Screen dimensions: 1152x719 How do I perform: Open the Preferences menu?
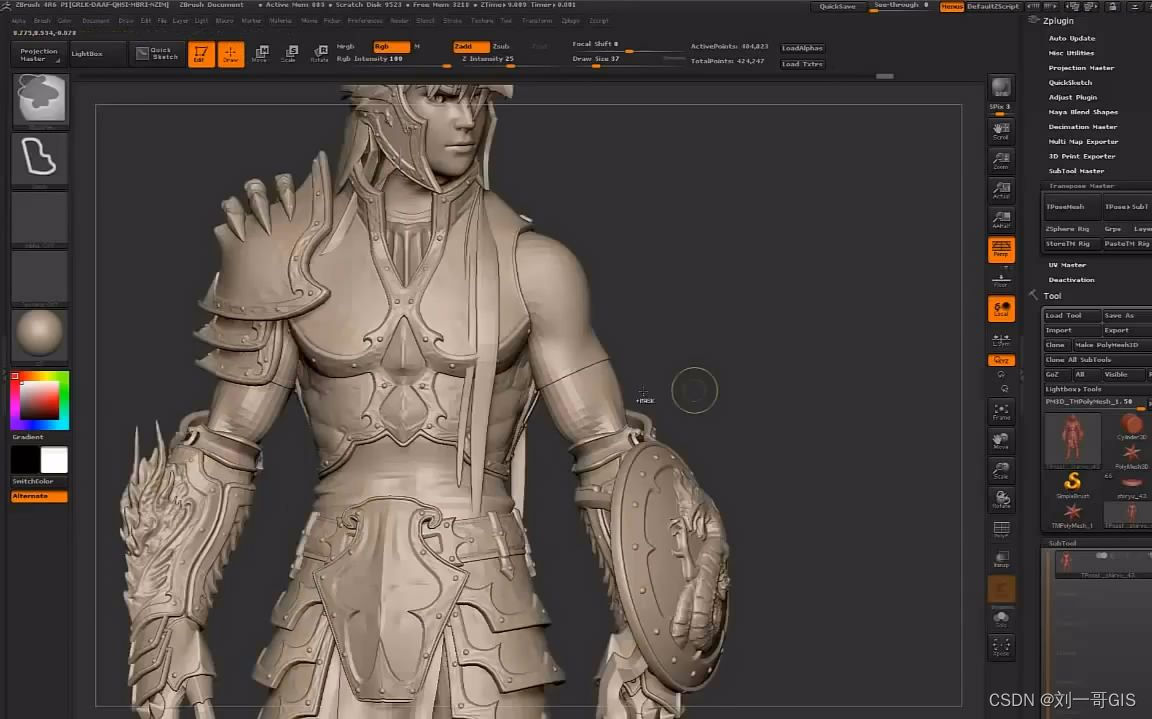pyautogui.click(x=365, y=20)
